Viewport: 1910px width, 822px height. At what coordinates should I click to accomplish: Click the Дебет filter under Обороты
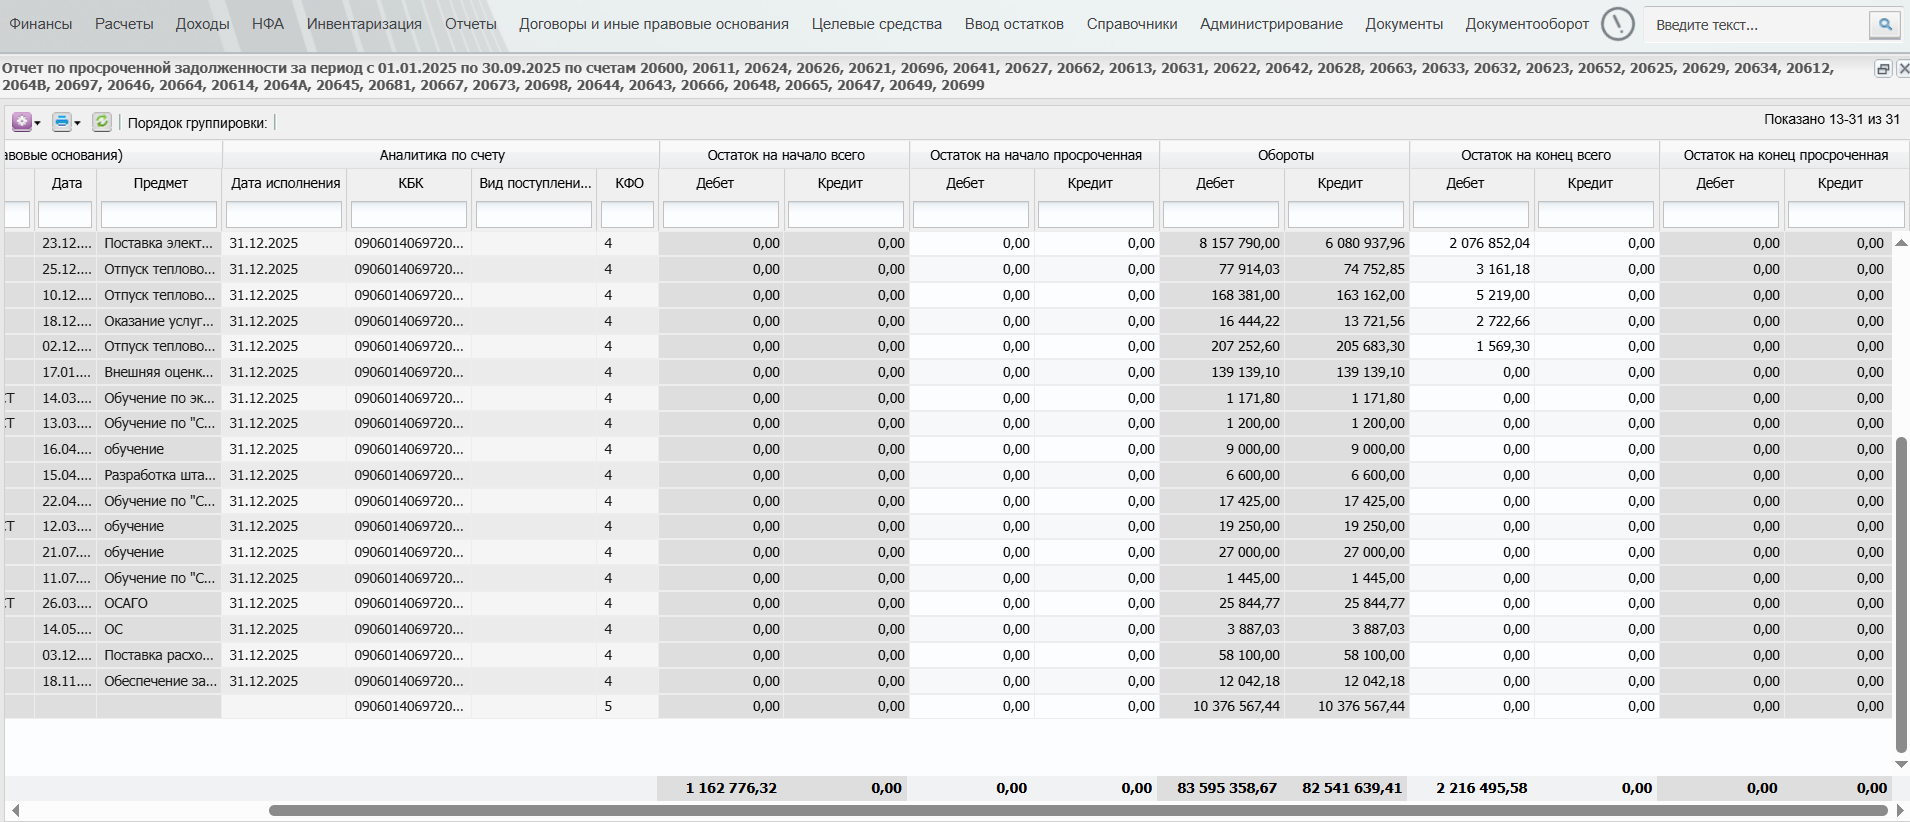click(x=1221, y=215)
